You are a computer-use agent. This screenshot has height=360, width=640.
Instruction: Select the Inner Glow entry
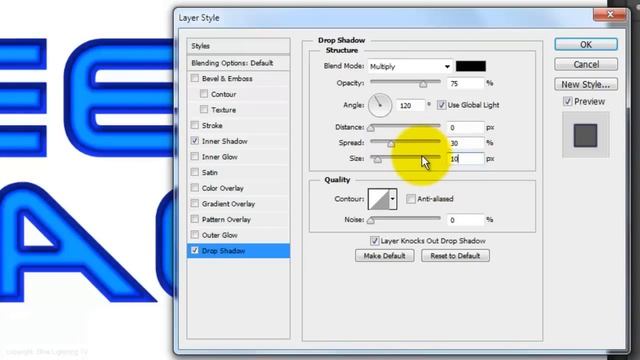[220, 156]
